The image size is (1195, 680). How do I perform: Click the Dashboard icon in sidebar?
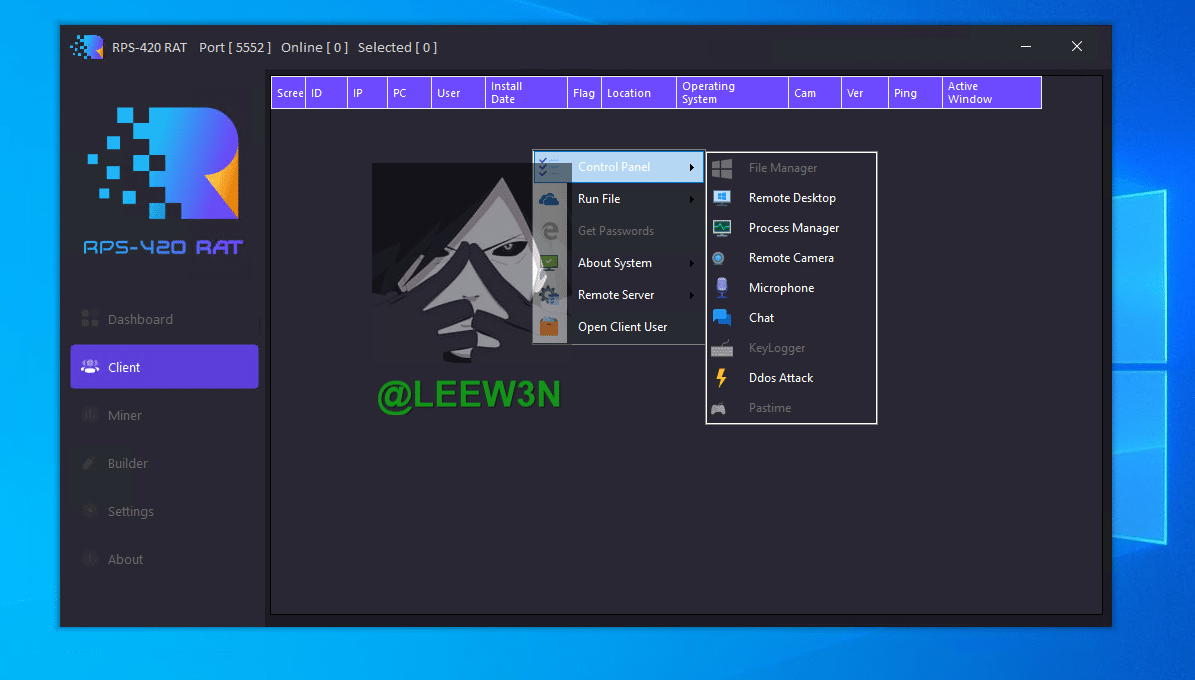90,319
